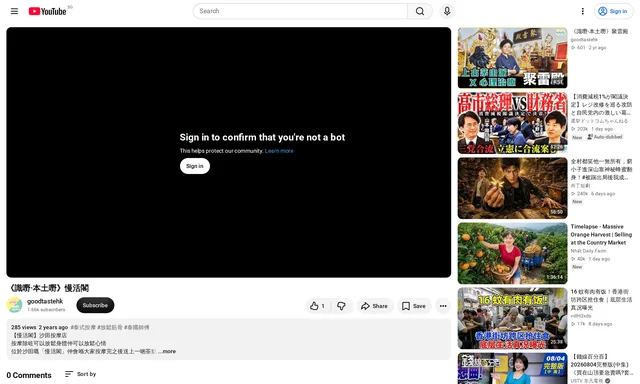640x384 pixels.
Task: Open the 高市総理VS財務省 video thumbnail
Action: click(512, 123)
